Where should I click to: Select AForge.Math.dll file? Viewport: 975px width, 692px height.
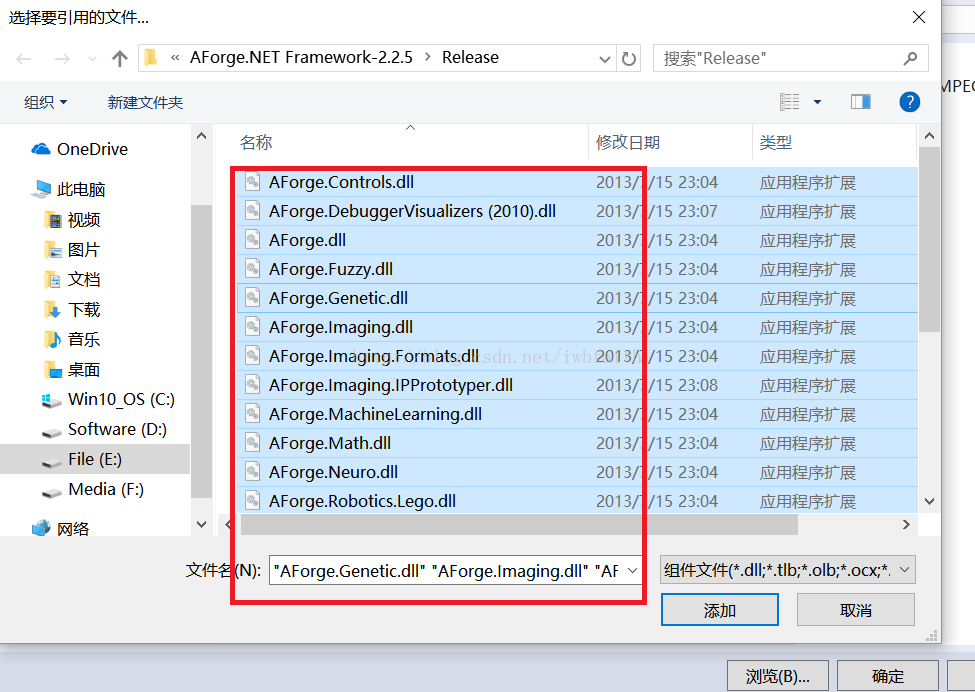pyautogui.click(x=577, y=443)
